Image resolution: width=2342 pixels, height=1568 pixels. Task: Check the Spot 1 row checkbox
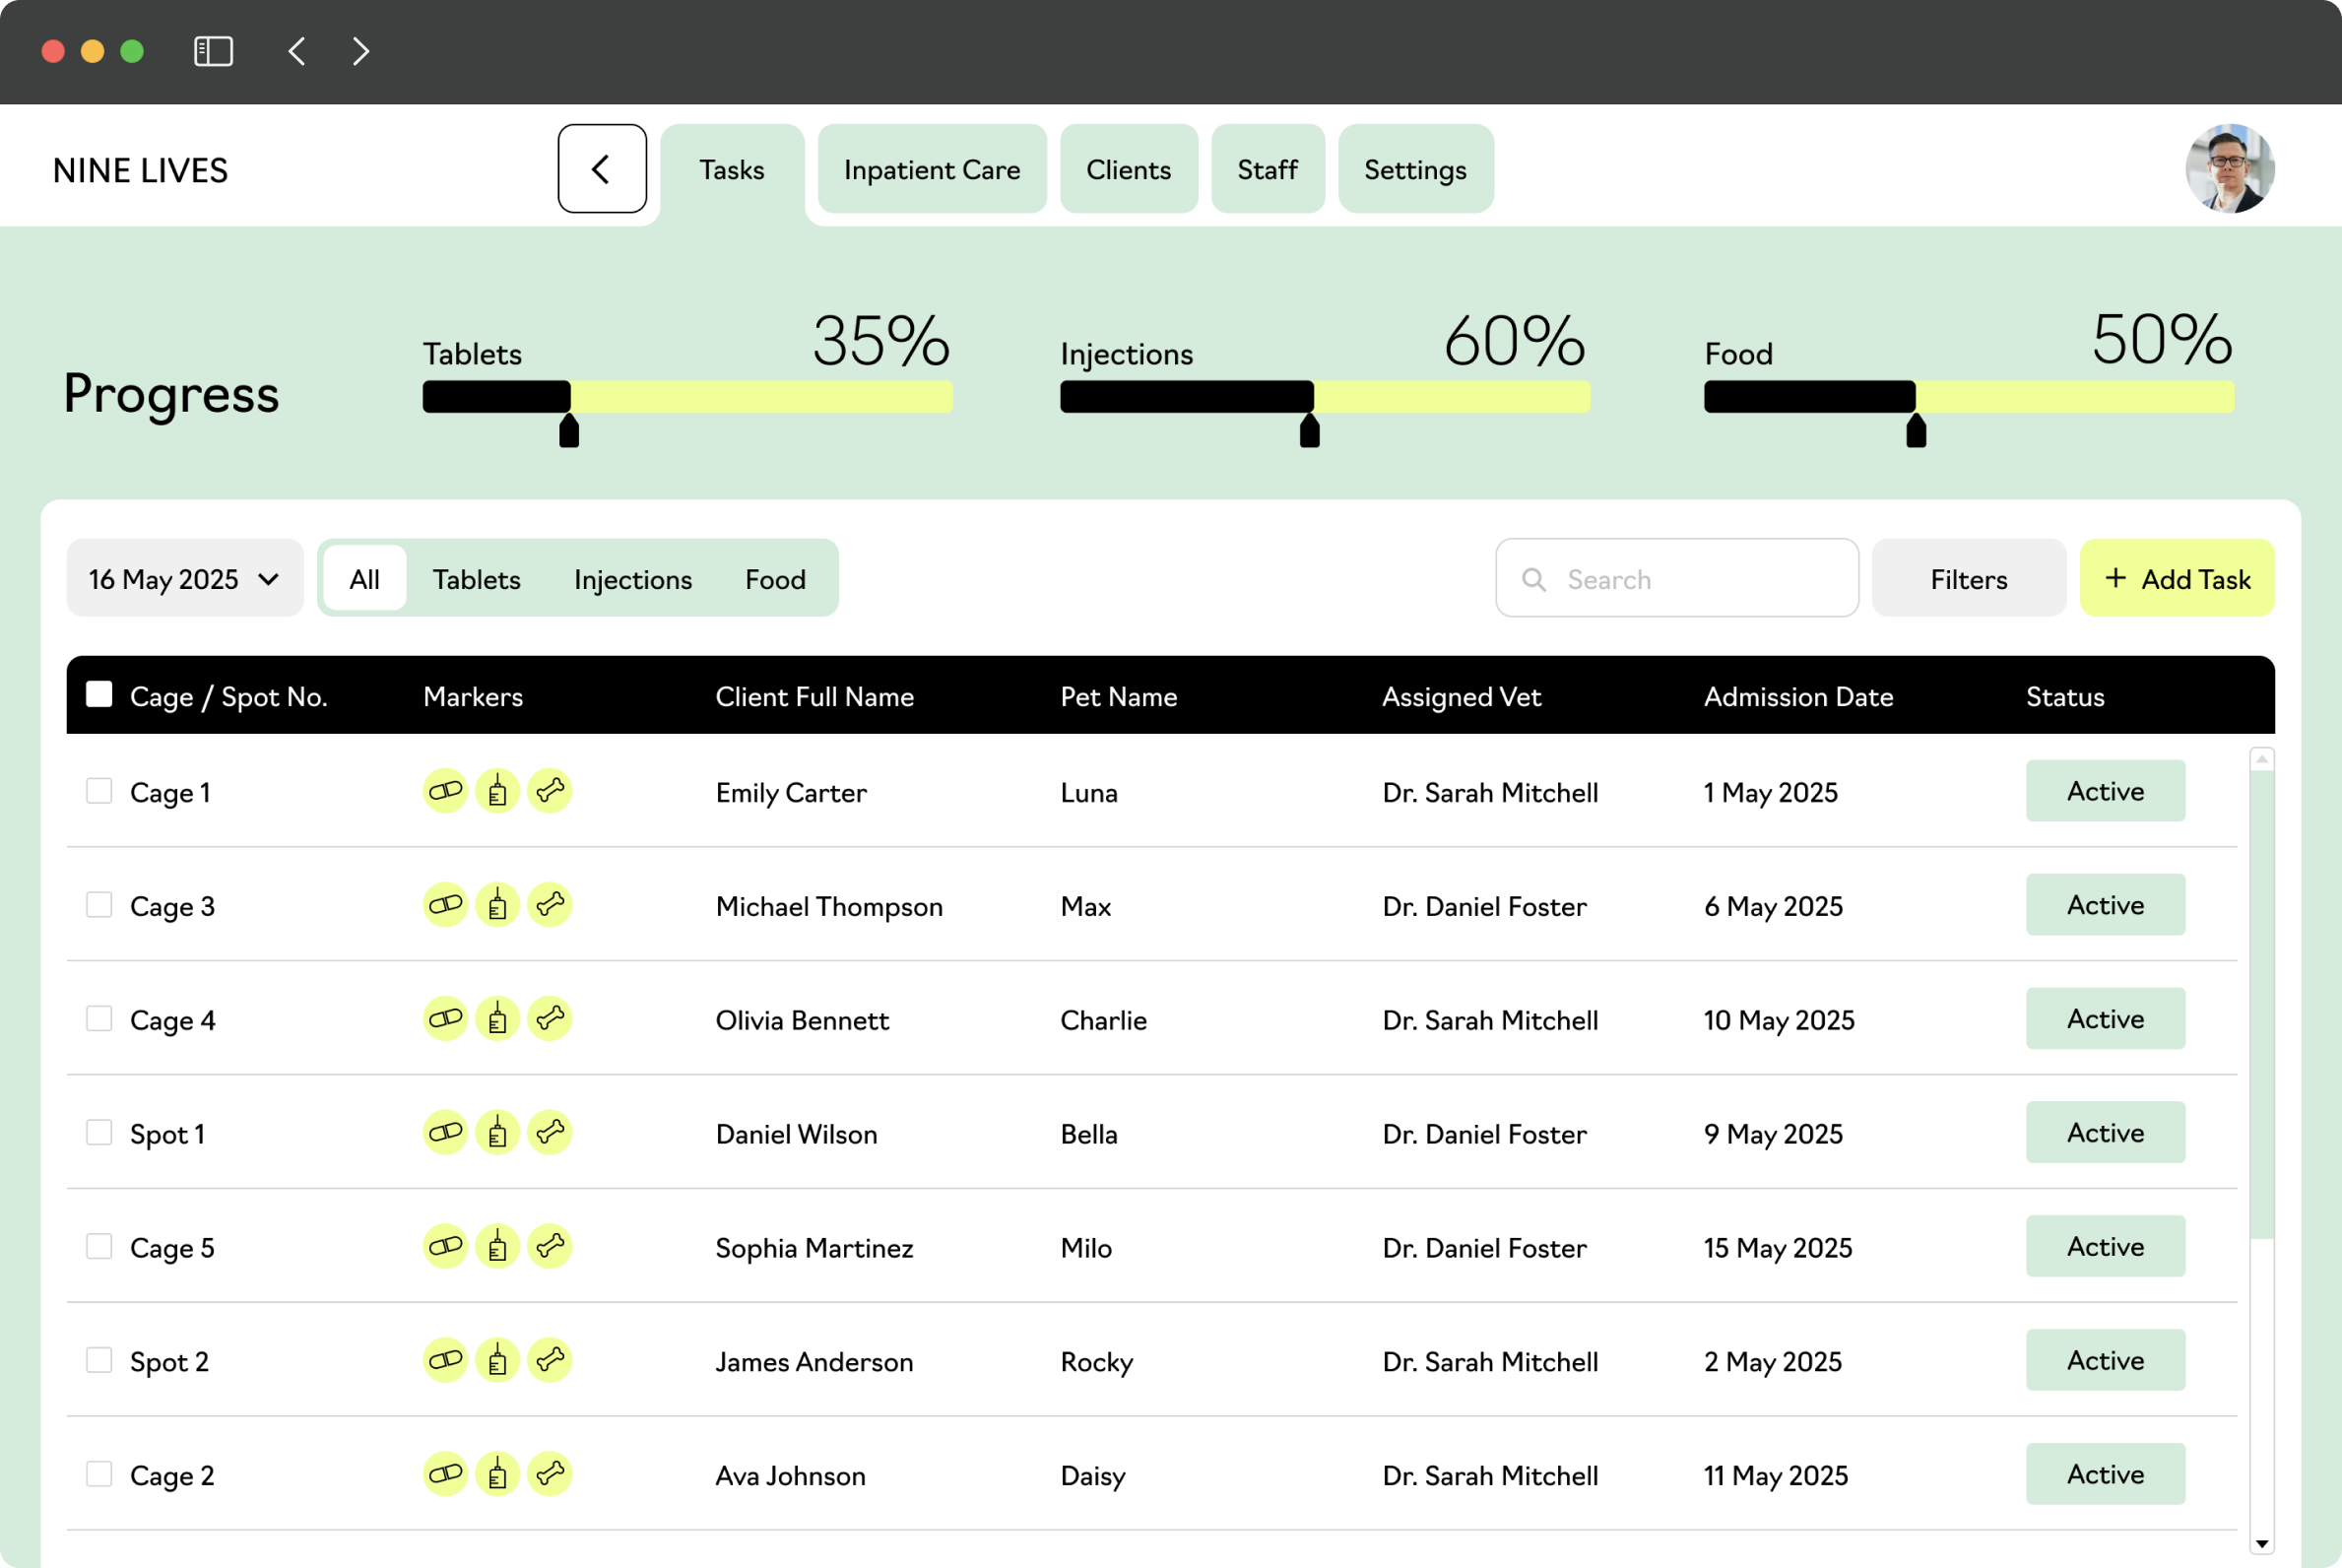coord(99,1133)
